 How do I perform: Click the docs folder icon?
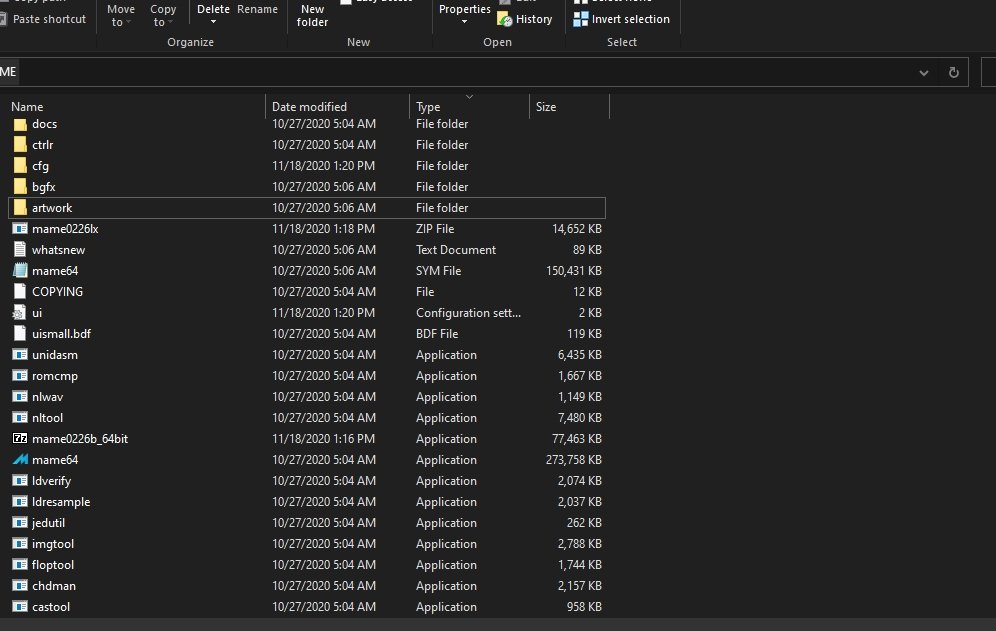(20, 124)
